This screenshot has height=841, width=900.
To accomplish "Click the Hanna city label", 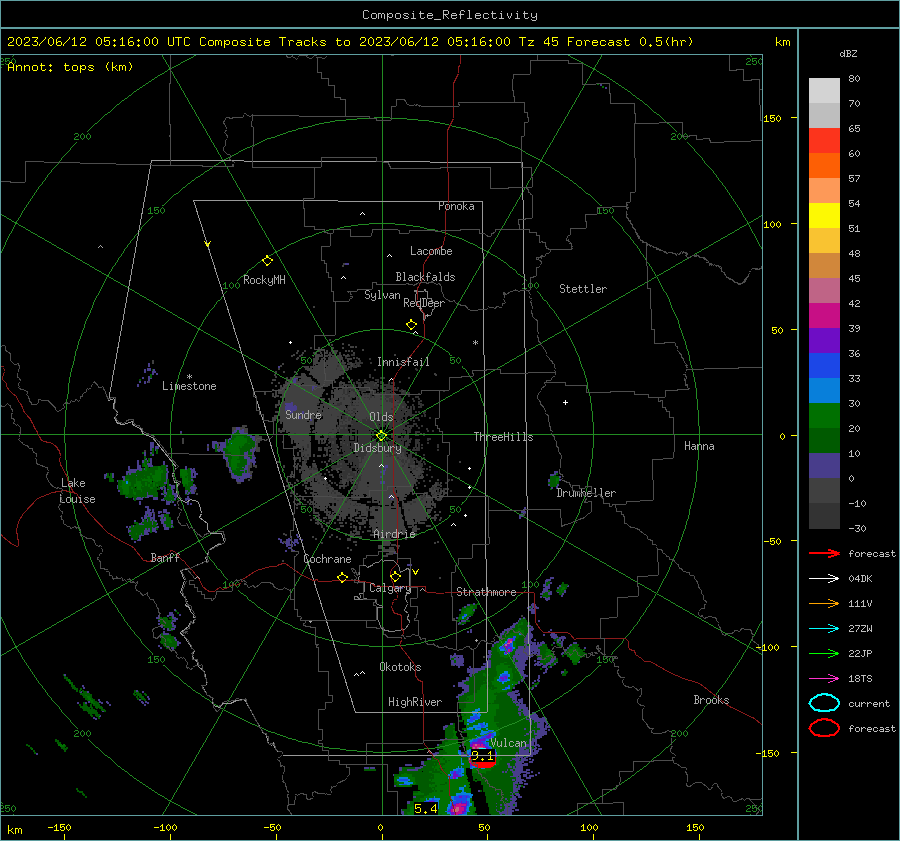I will coord(699,446).
